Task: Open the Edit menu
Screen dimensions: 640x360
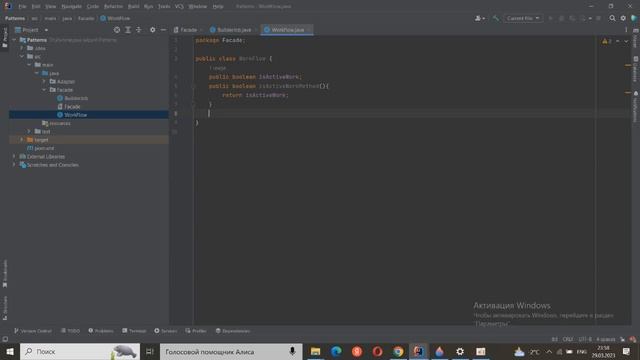Action: click(x=36, y=7)
